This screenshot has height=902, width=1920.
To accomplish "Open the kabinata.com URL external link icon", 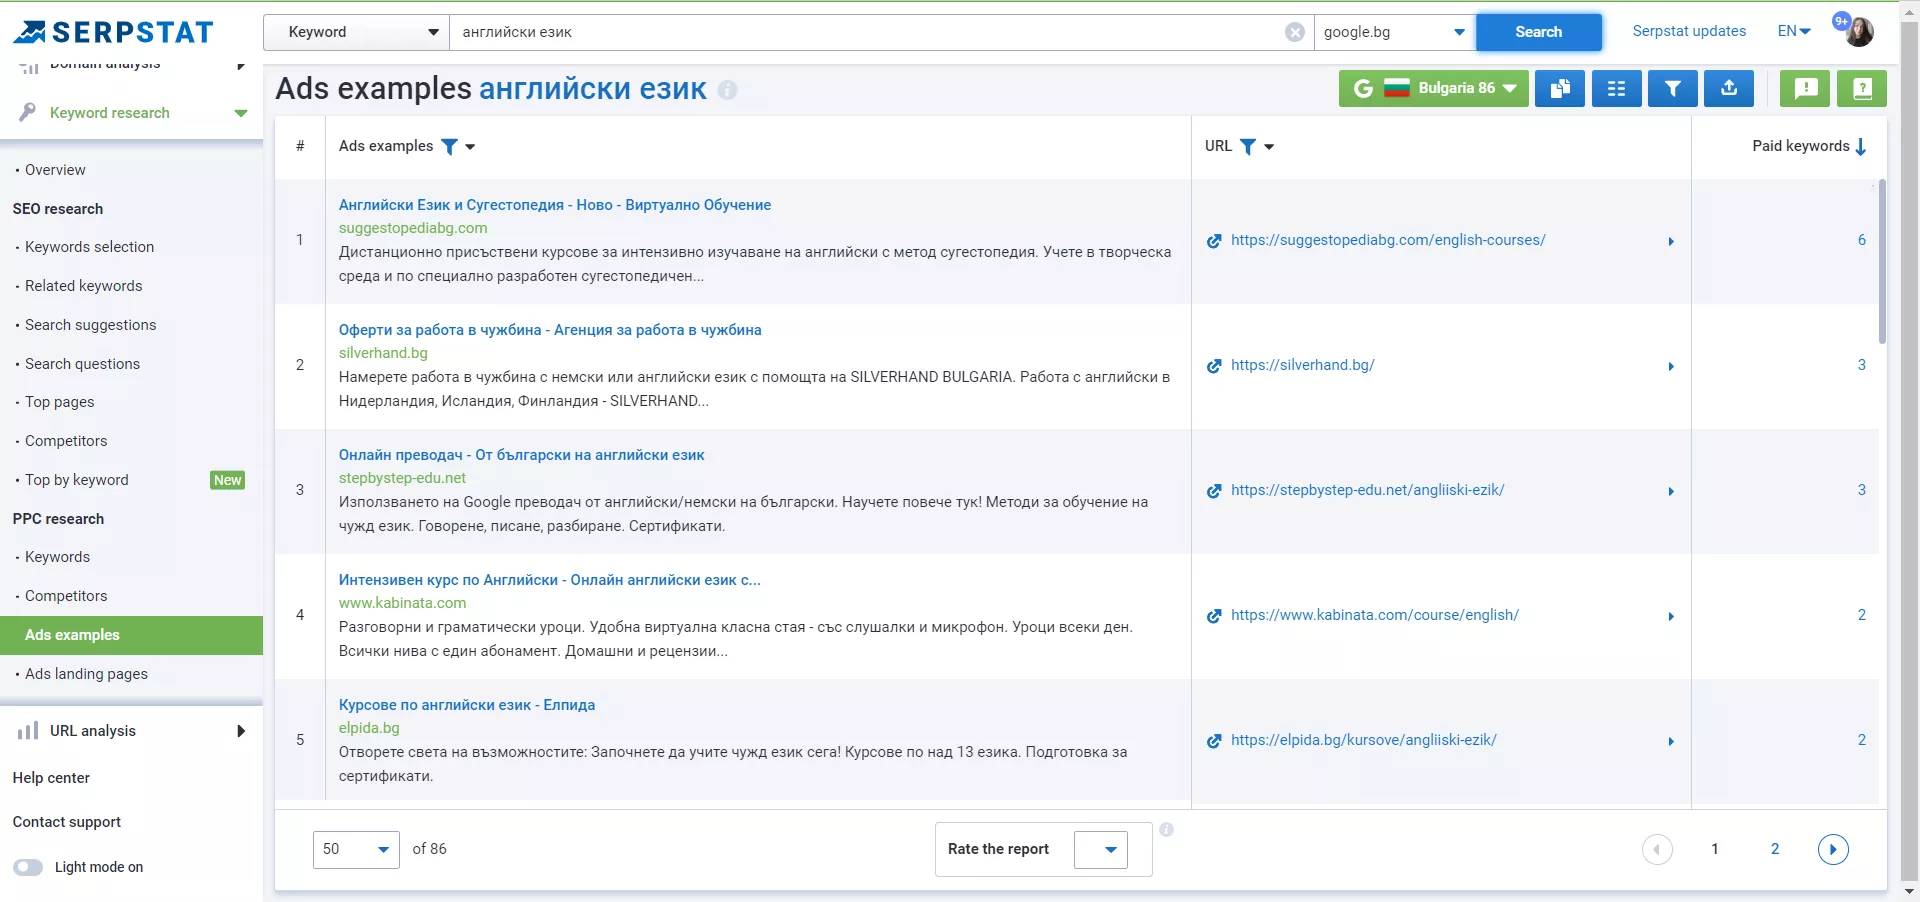I will pyautogui.click(x=1214, y=616).
